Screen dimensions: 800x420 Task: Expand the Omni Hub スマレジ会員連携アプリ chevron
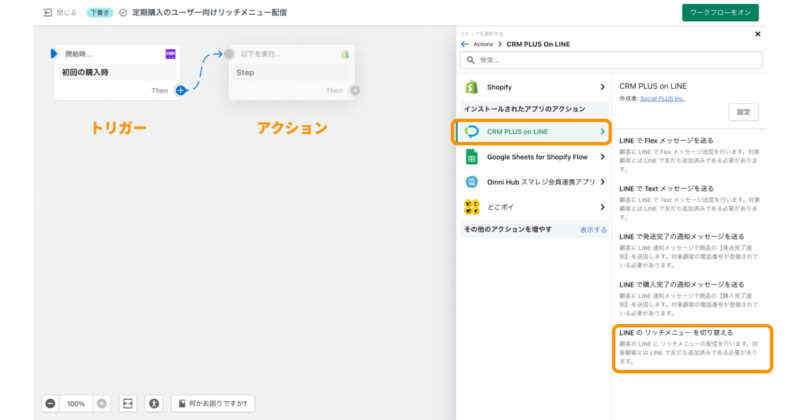point(603,182)
